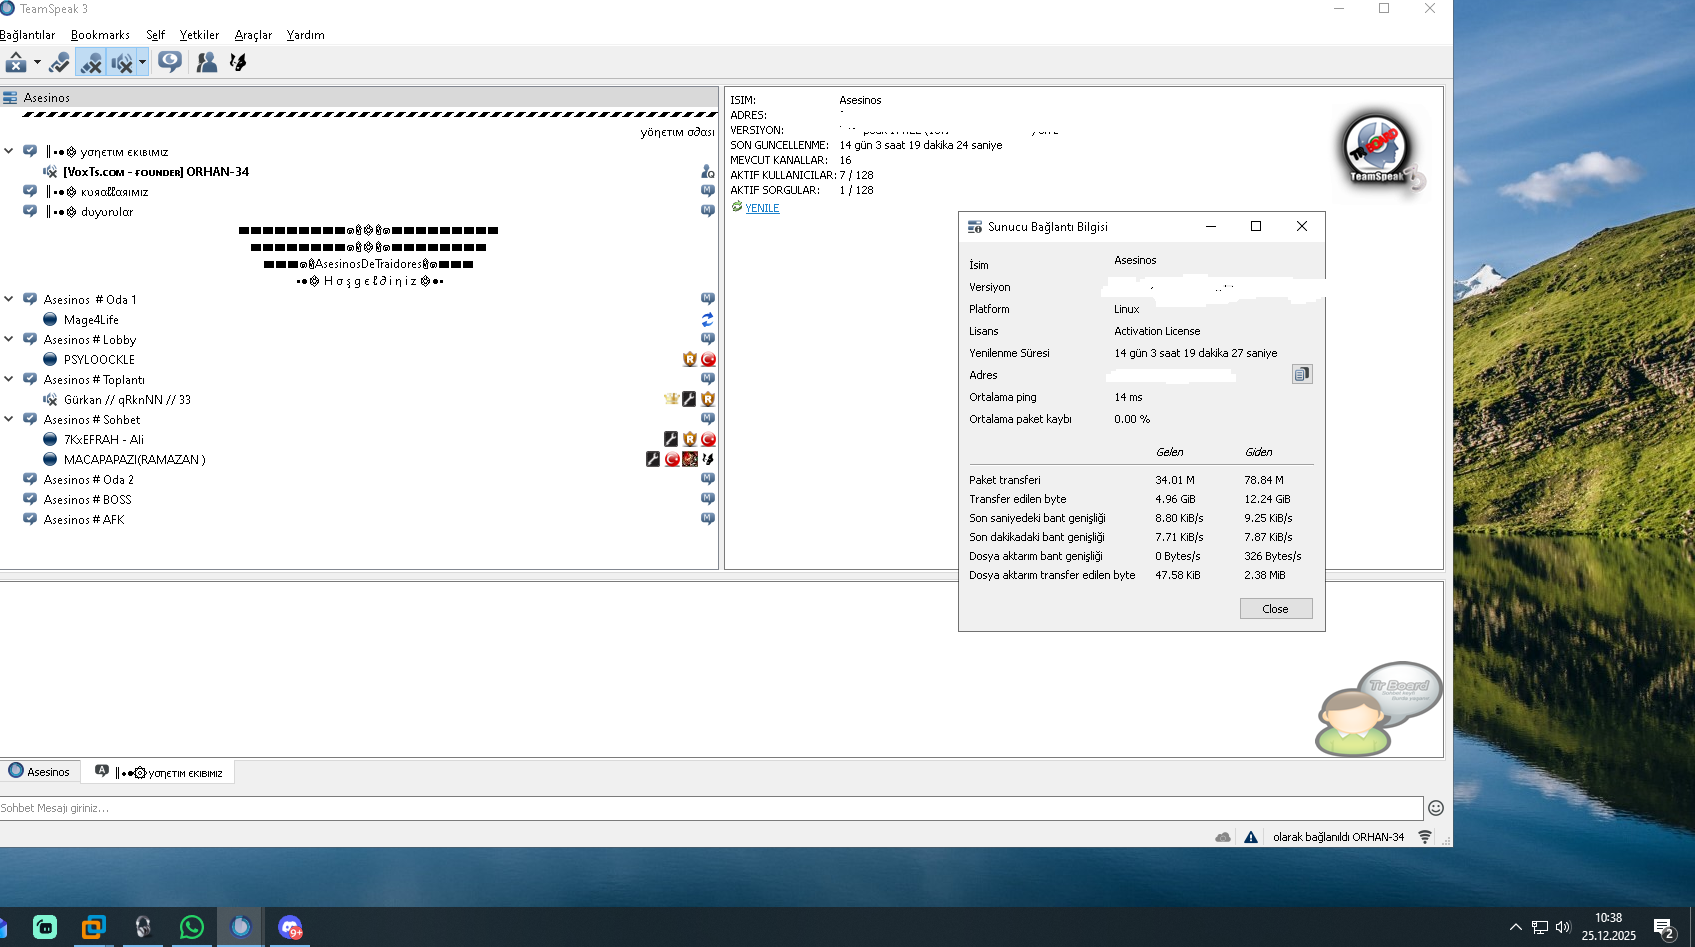Click the wolf badge on MACAPAPAZI row
1695x947 pixels.
(708, 459)
